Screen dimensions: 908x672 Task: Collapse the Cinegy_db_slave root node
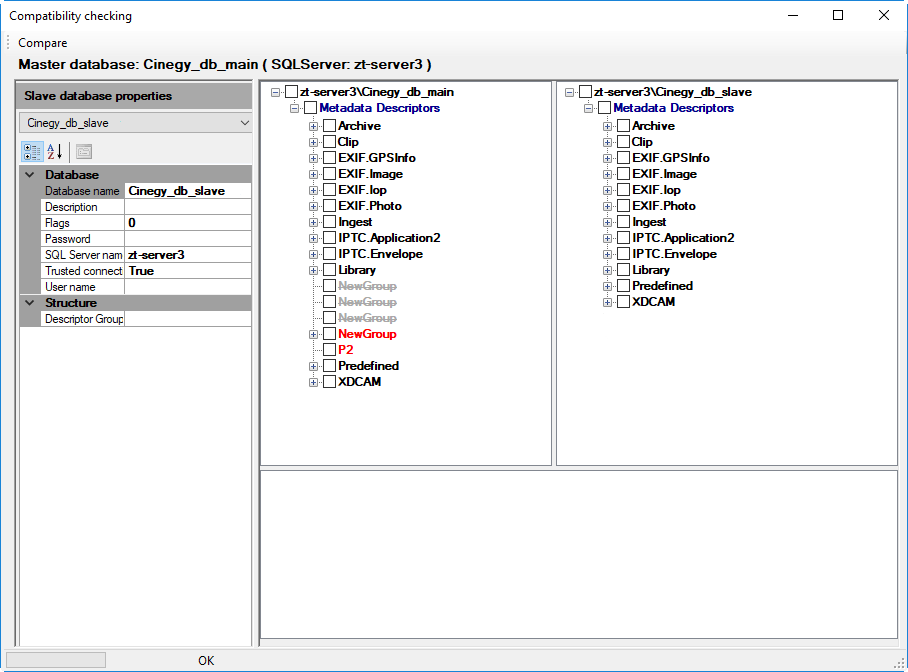570,92
